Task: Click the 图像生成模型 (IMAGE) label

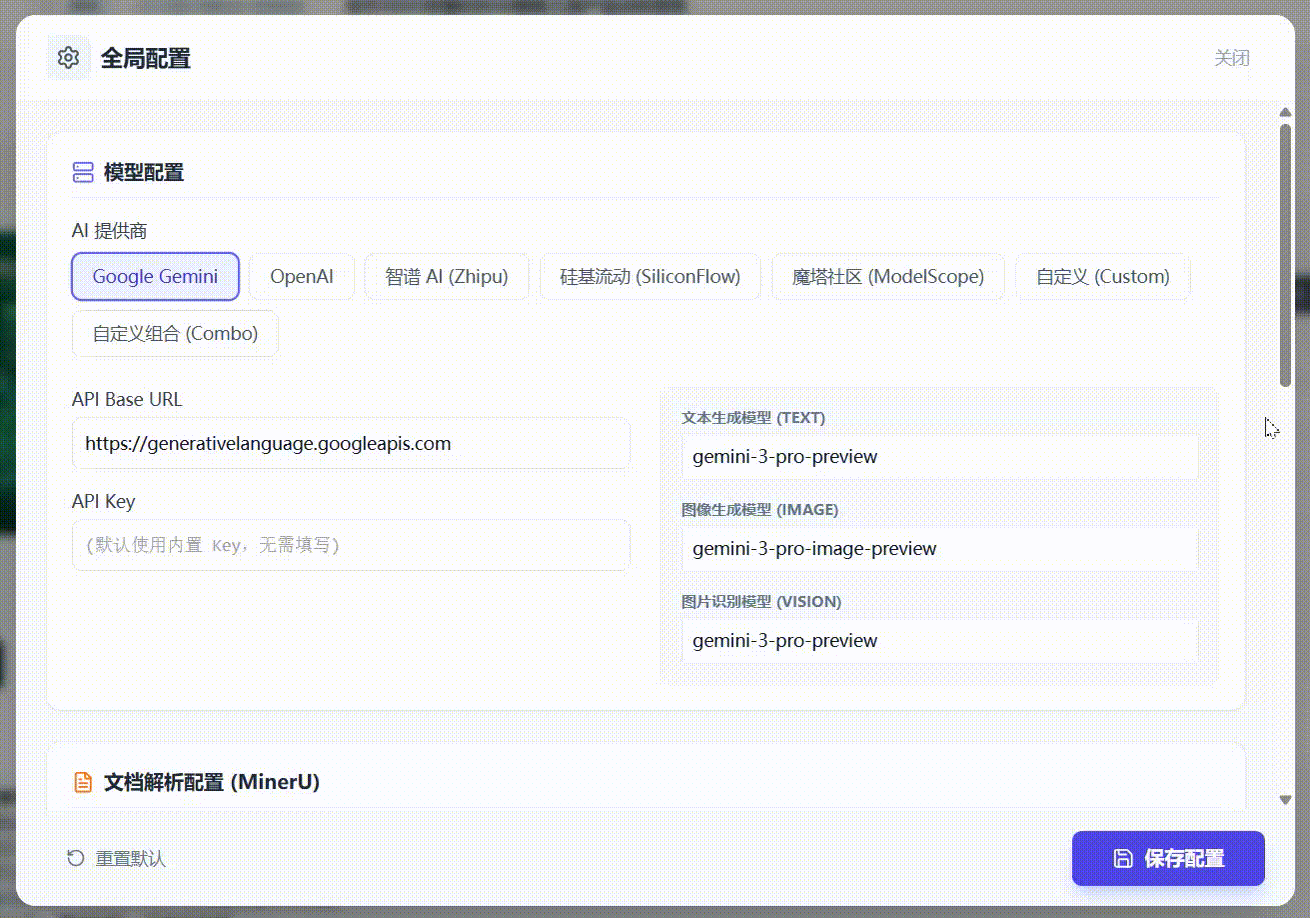Action: (760, 510)
